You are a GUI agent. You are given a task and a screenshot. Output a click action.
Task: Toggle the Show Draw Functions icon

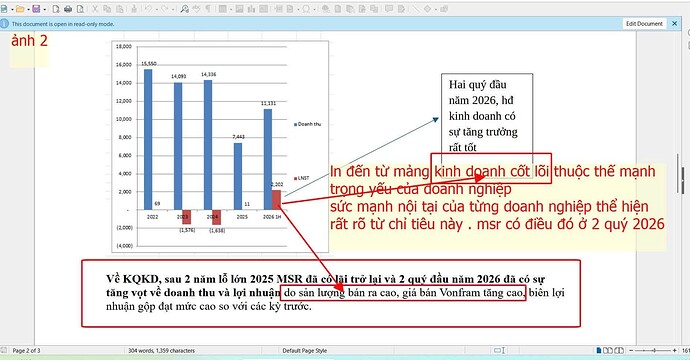(444, 9)
